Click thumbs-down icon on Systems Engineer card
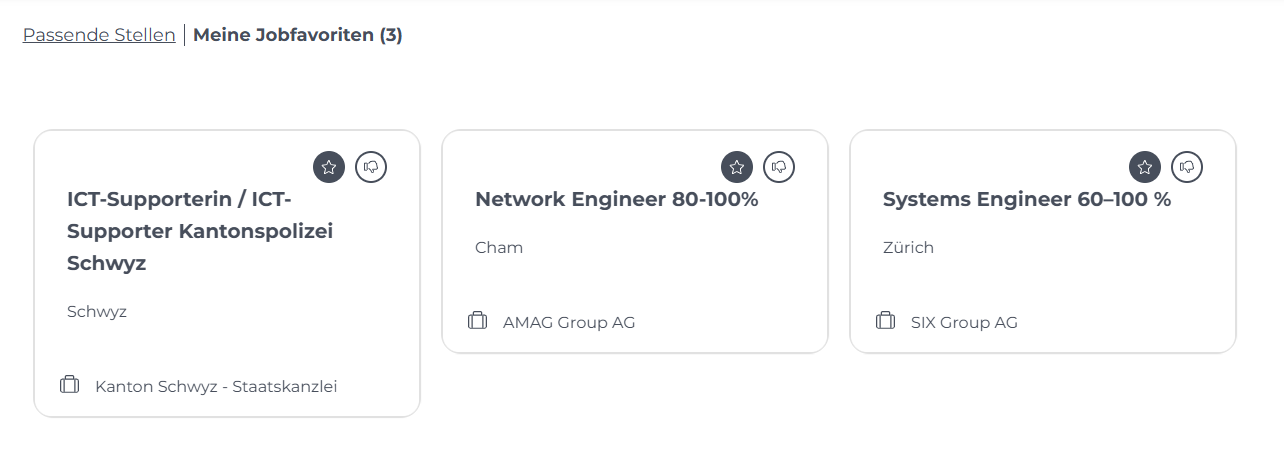Screen dimensions: 1284x461 pos(1187,167)
